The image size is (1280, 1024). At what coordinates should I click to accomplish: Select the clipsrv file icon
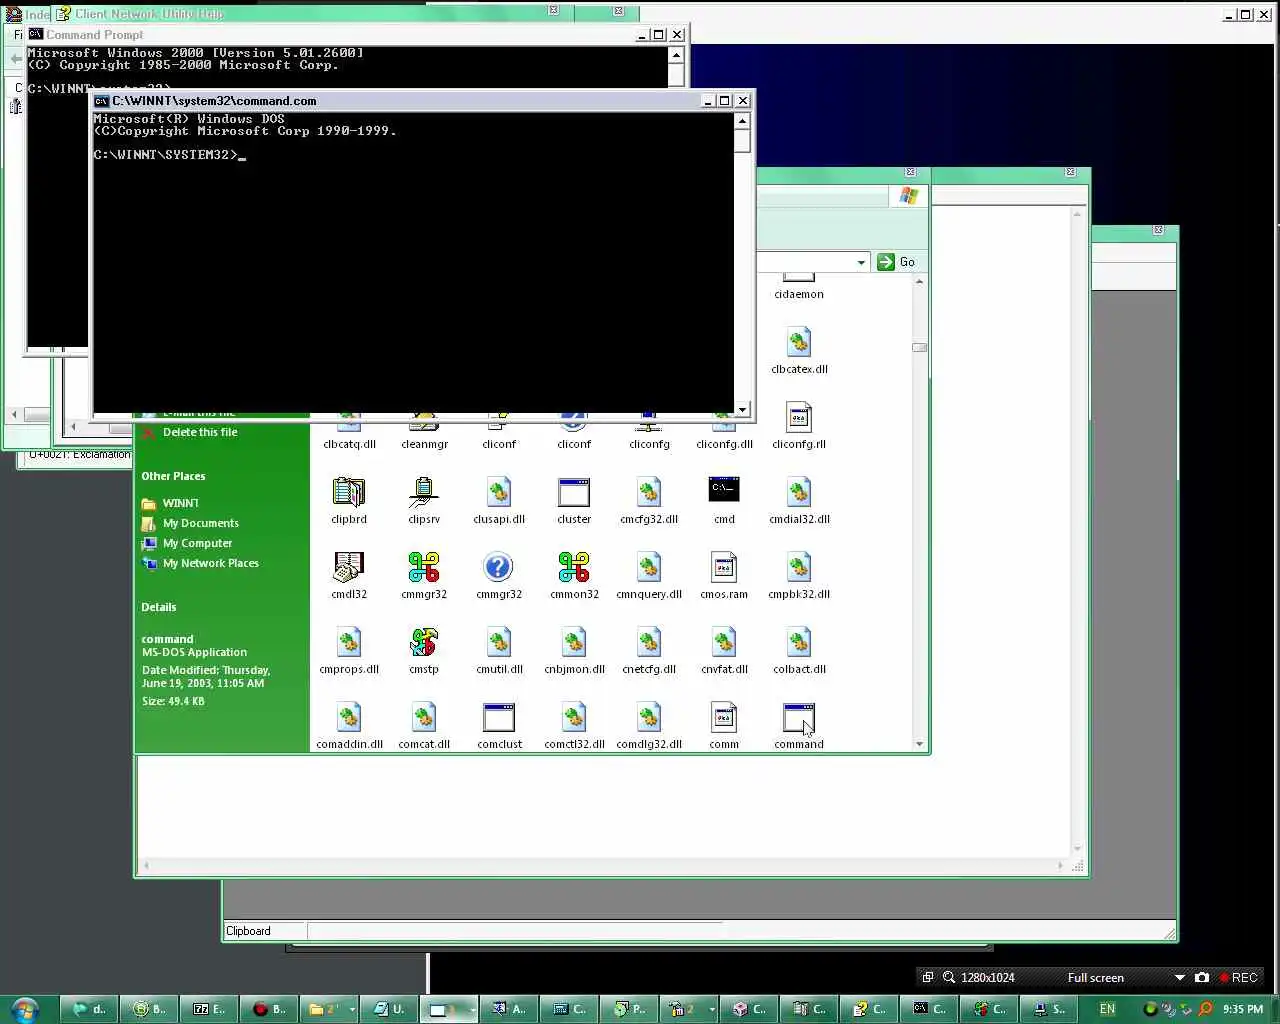tap(424, 491)
